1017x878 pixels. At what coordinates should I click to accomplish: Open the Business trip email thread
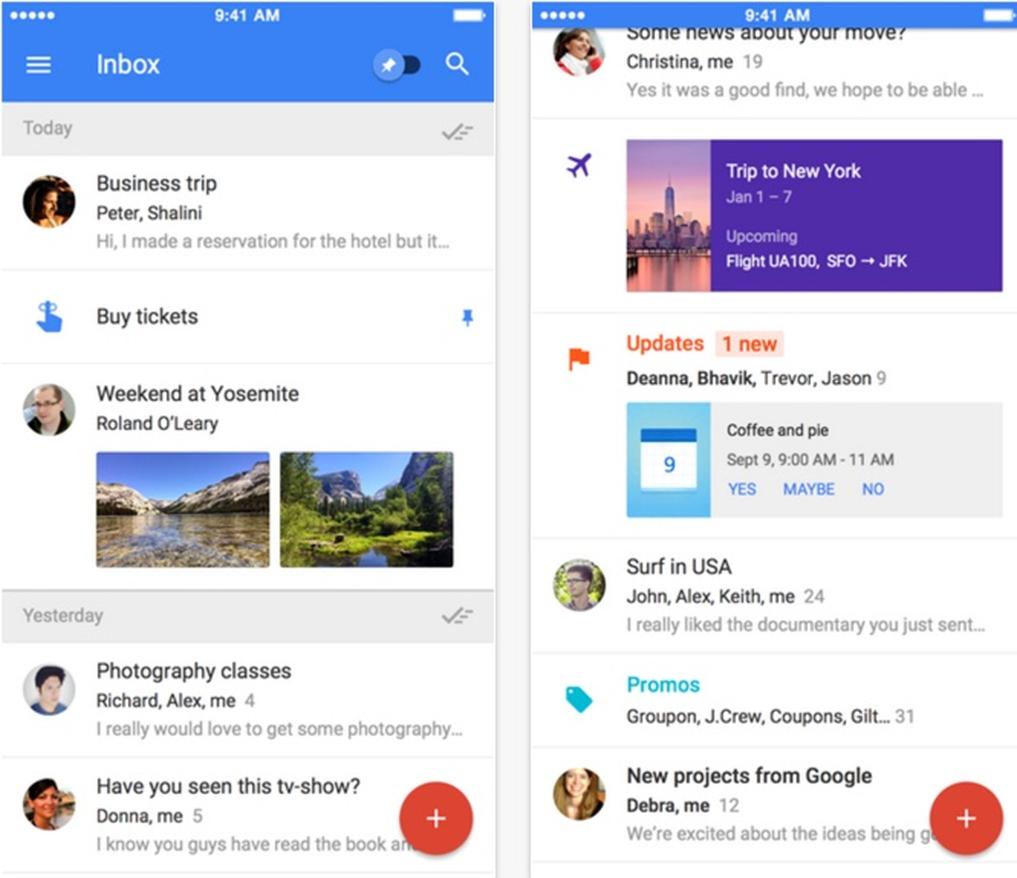point(270,212)
